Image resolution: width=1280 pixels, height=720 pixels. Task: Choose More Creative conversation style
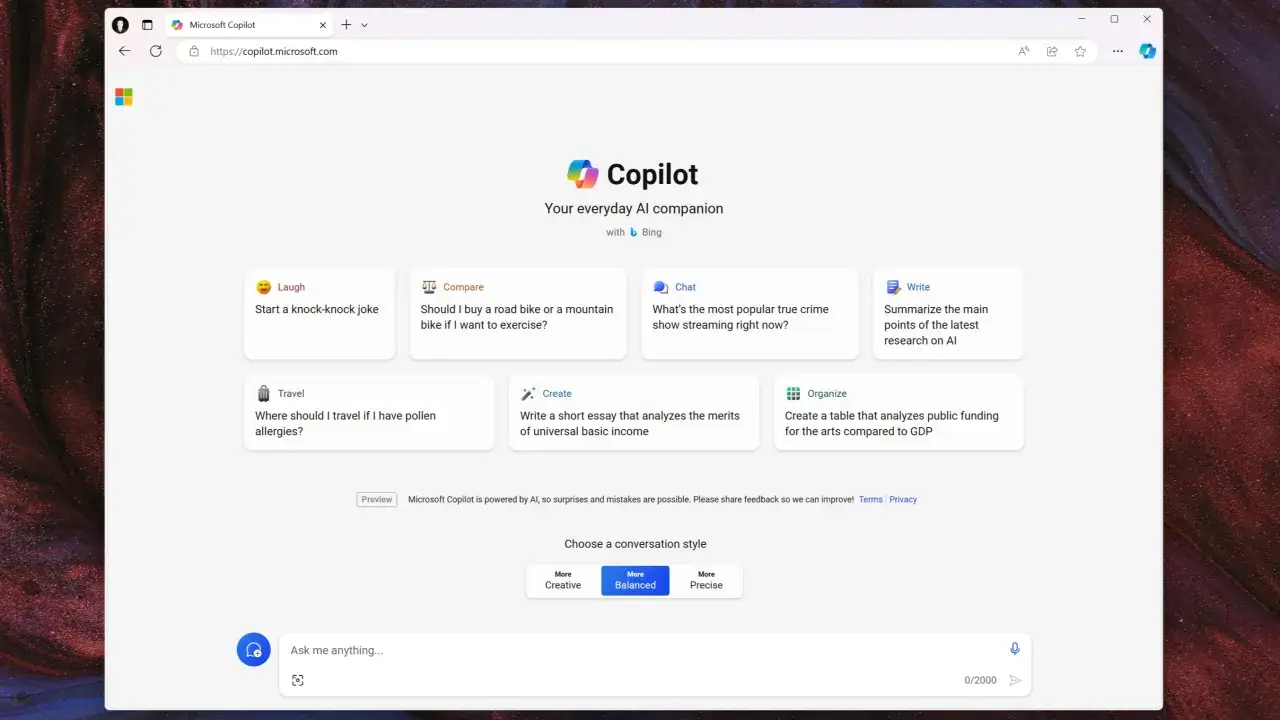coord(563,580)
